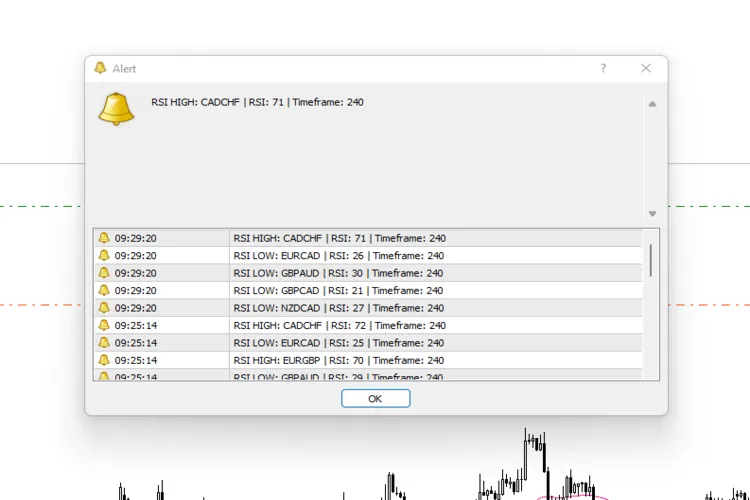Click the small bell icon in Alert title bar

point(100,68)
